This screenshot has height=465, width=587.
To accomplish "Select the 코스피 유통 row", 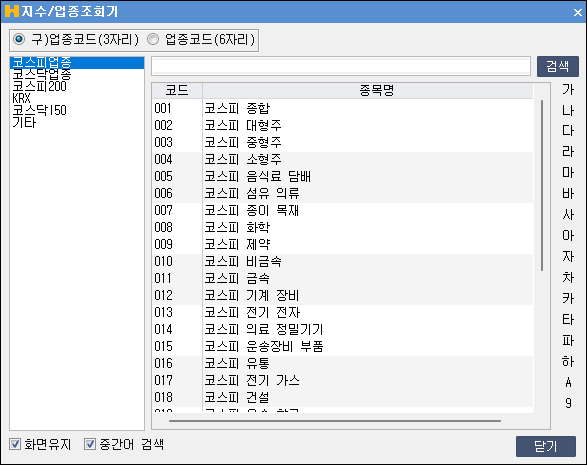I will tap(343, 364).
